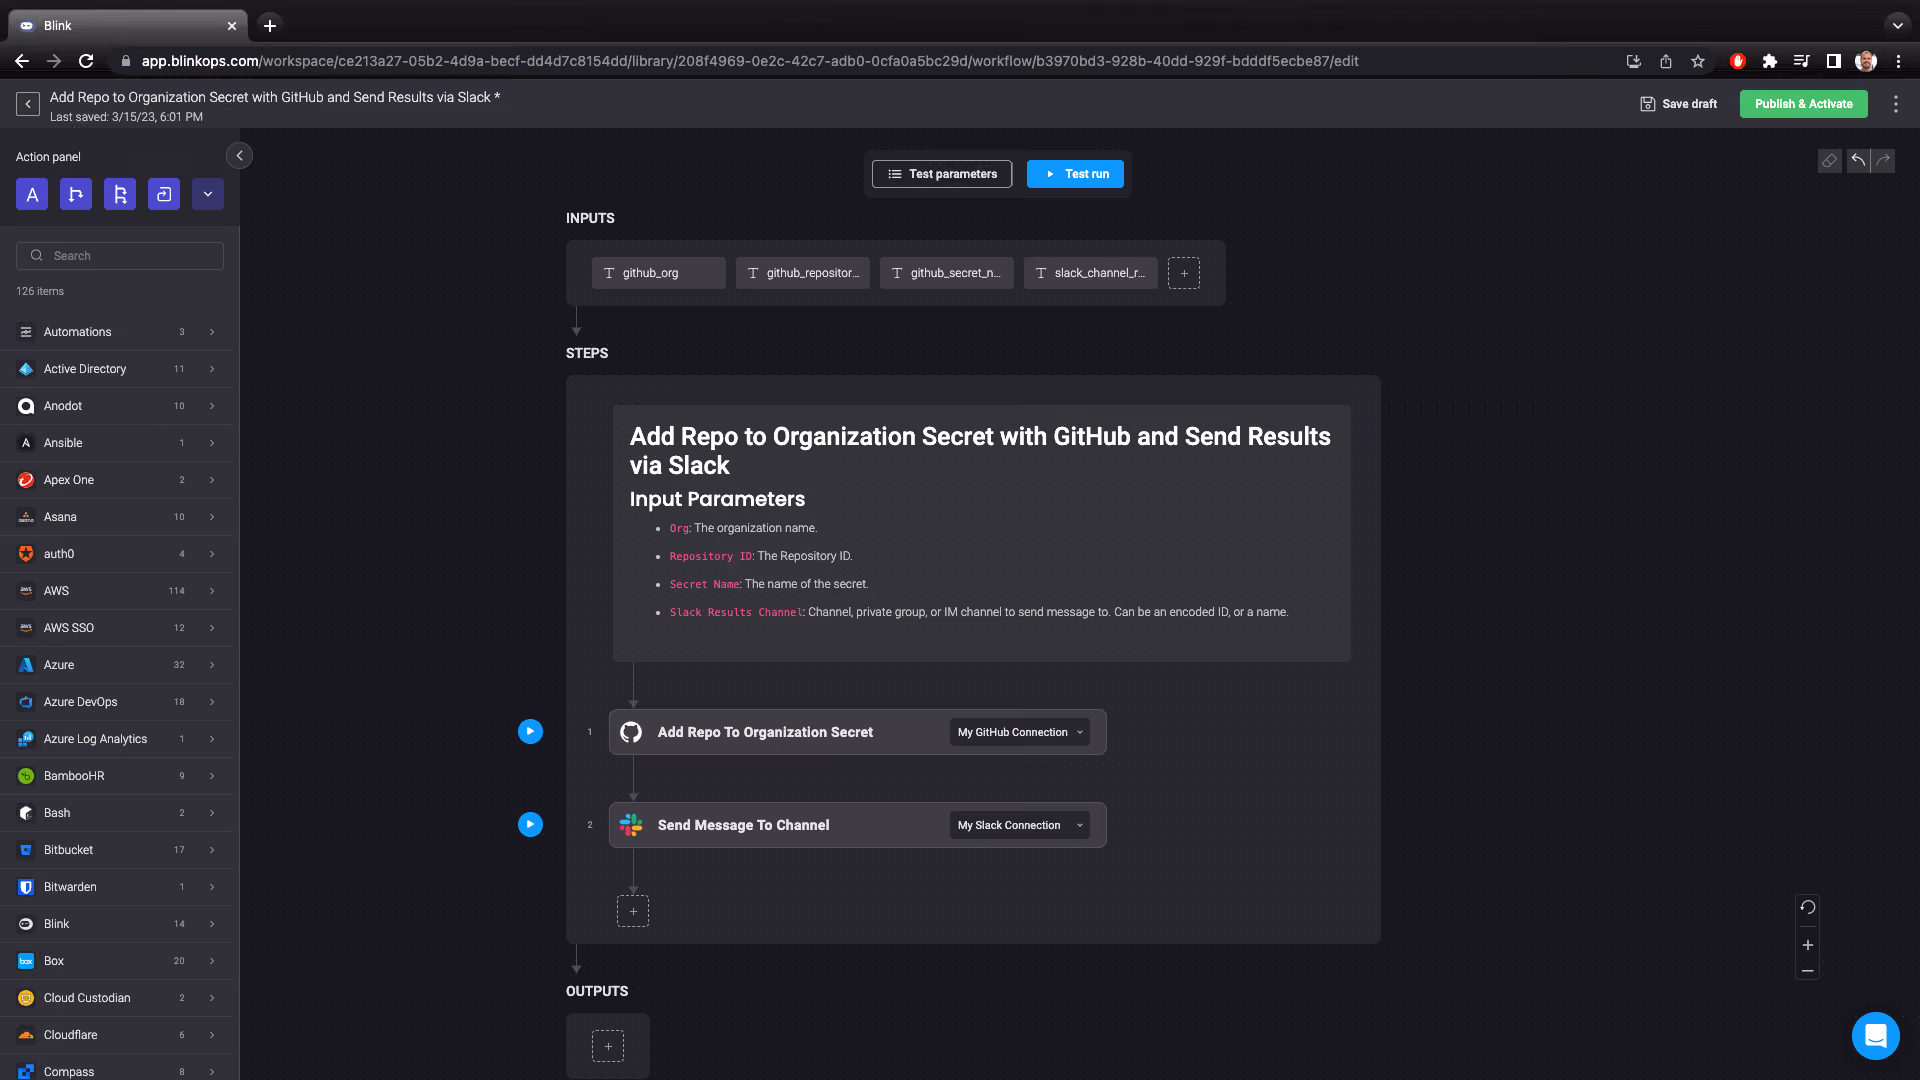Open Test parameters
This screenshot has width=1920, height=1080.
pyautogui.click(x=942, y=174)
